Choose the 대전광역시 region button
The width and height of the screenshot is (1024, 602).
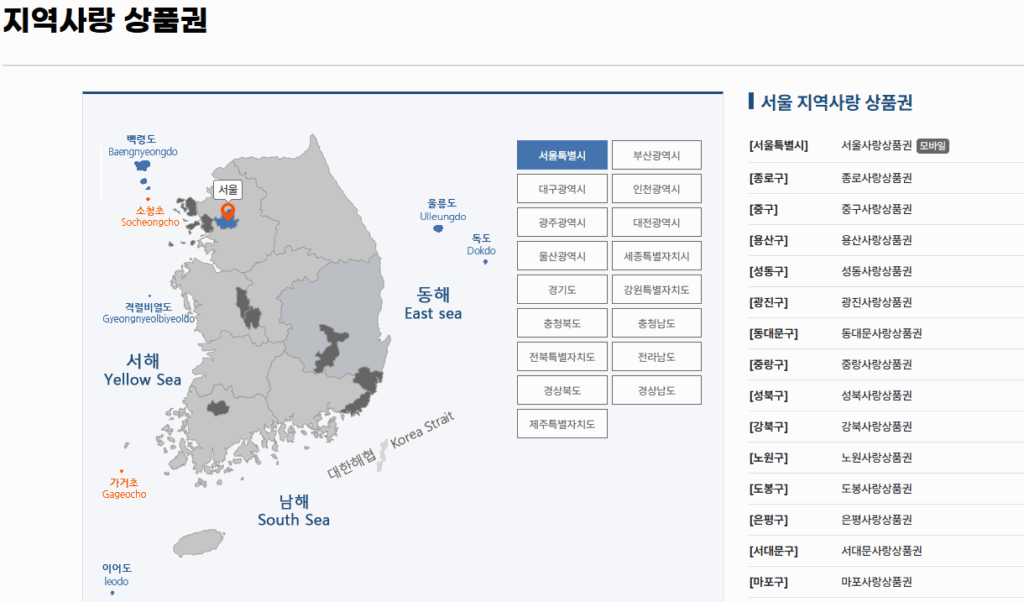tap(657, 223)
